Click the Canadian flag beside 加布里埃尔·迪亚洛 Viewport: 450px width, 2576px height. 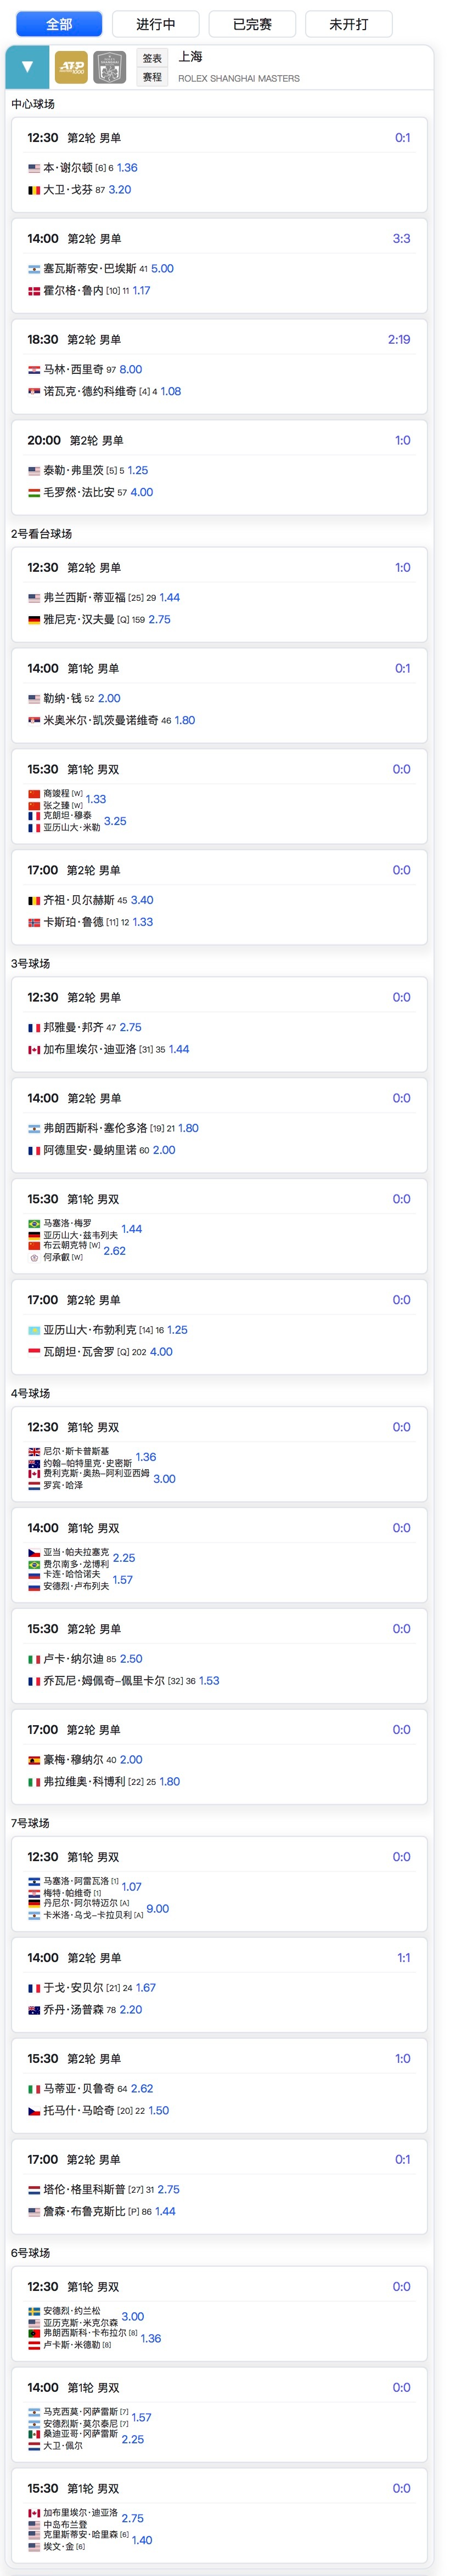tap(34, 1050)
